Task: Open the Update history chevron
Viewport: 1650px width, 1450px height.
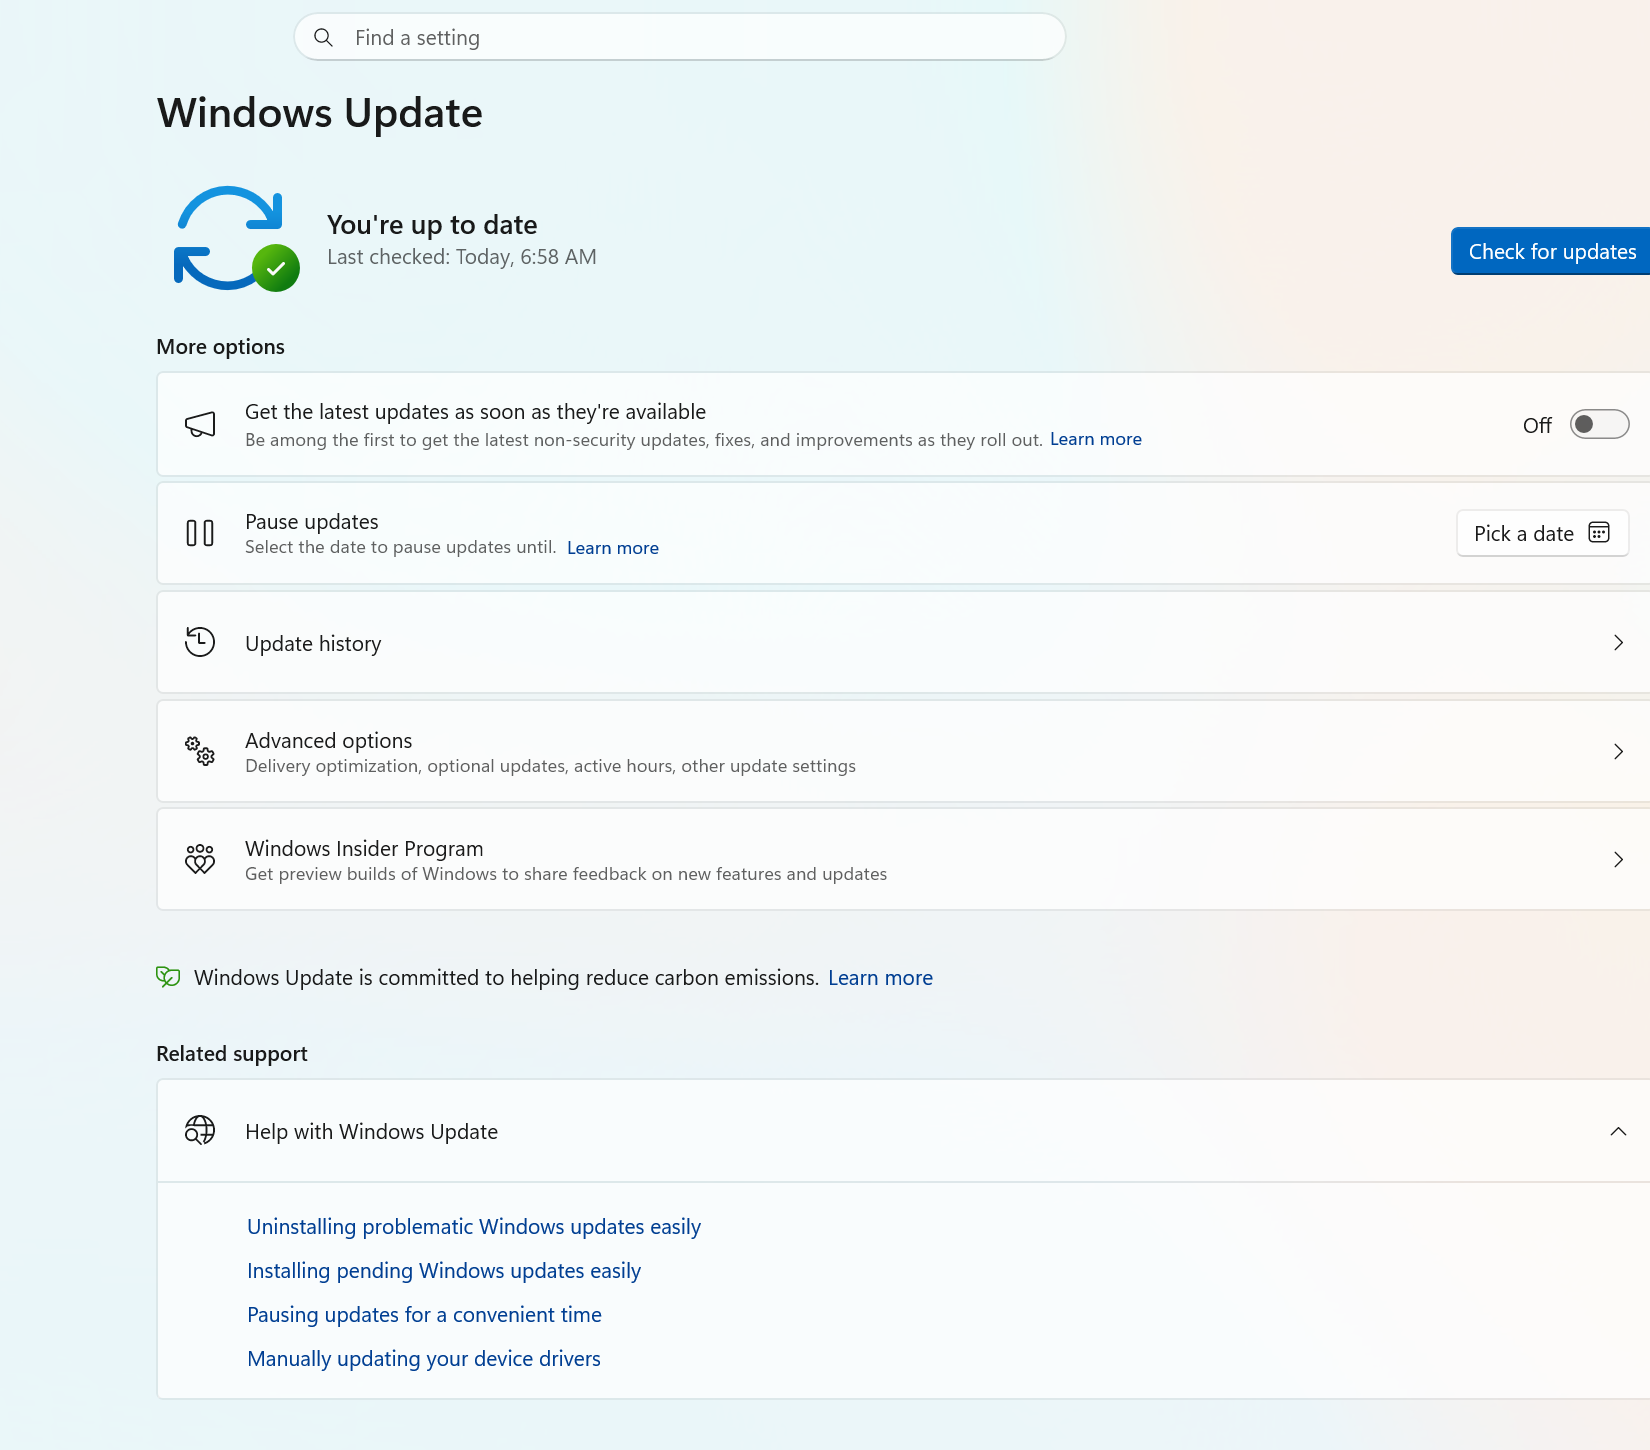Action: point(1618,643)
